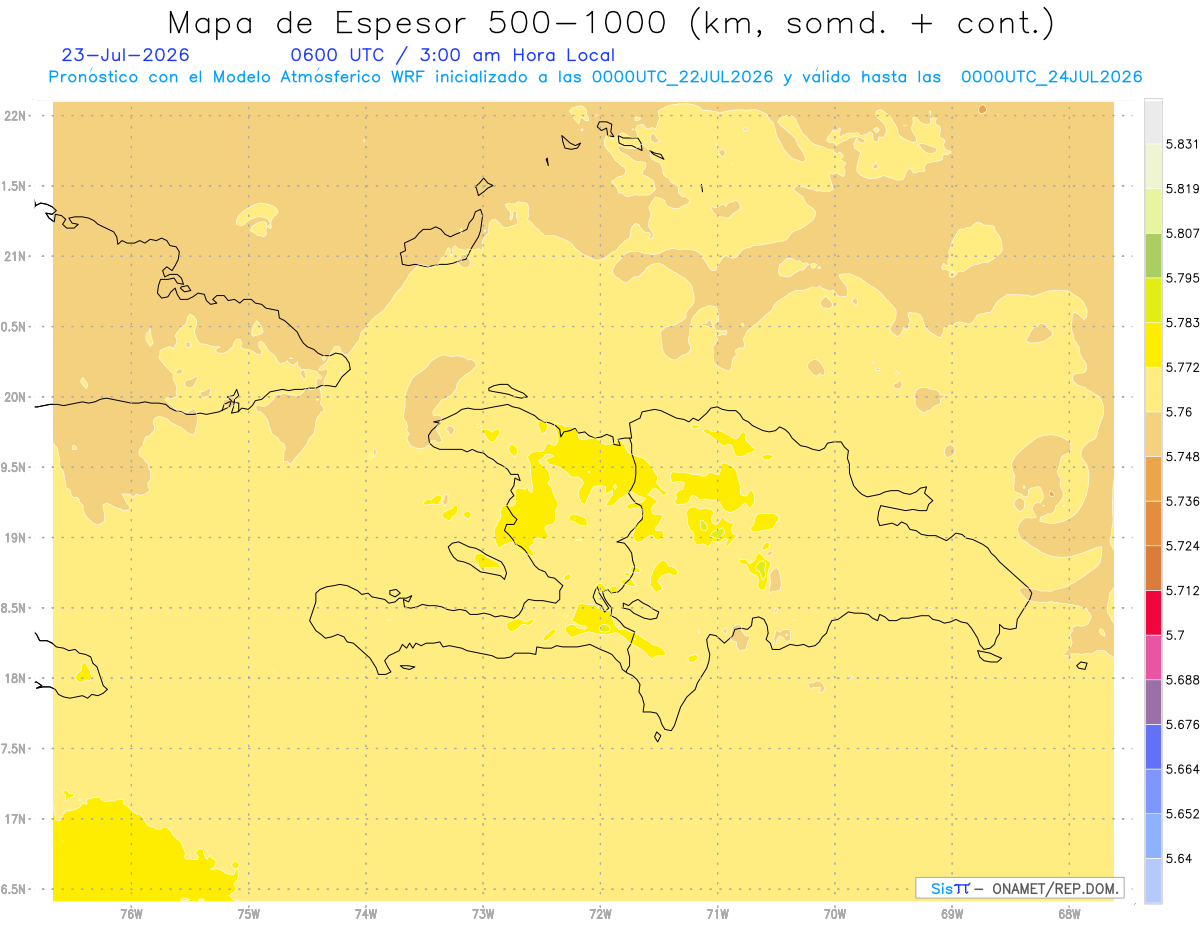This screenshot has width=1200, height=927.
Task: Pick the red legend swatch above 5.7
Action: point(1153,613)
